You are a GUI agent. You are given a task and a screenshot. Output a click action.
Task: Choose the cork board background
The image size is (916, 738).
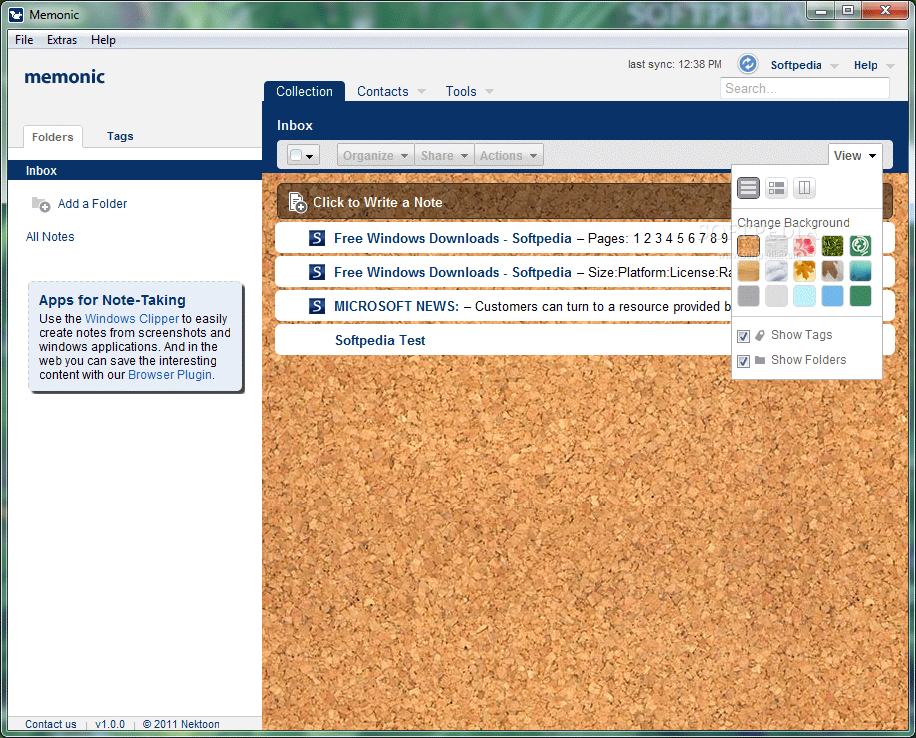tap(748, 246)
